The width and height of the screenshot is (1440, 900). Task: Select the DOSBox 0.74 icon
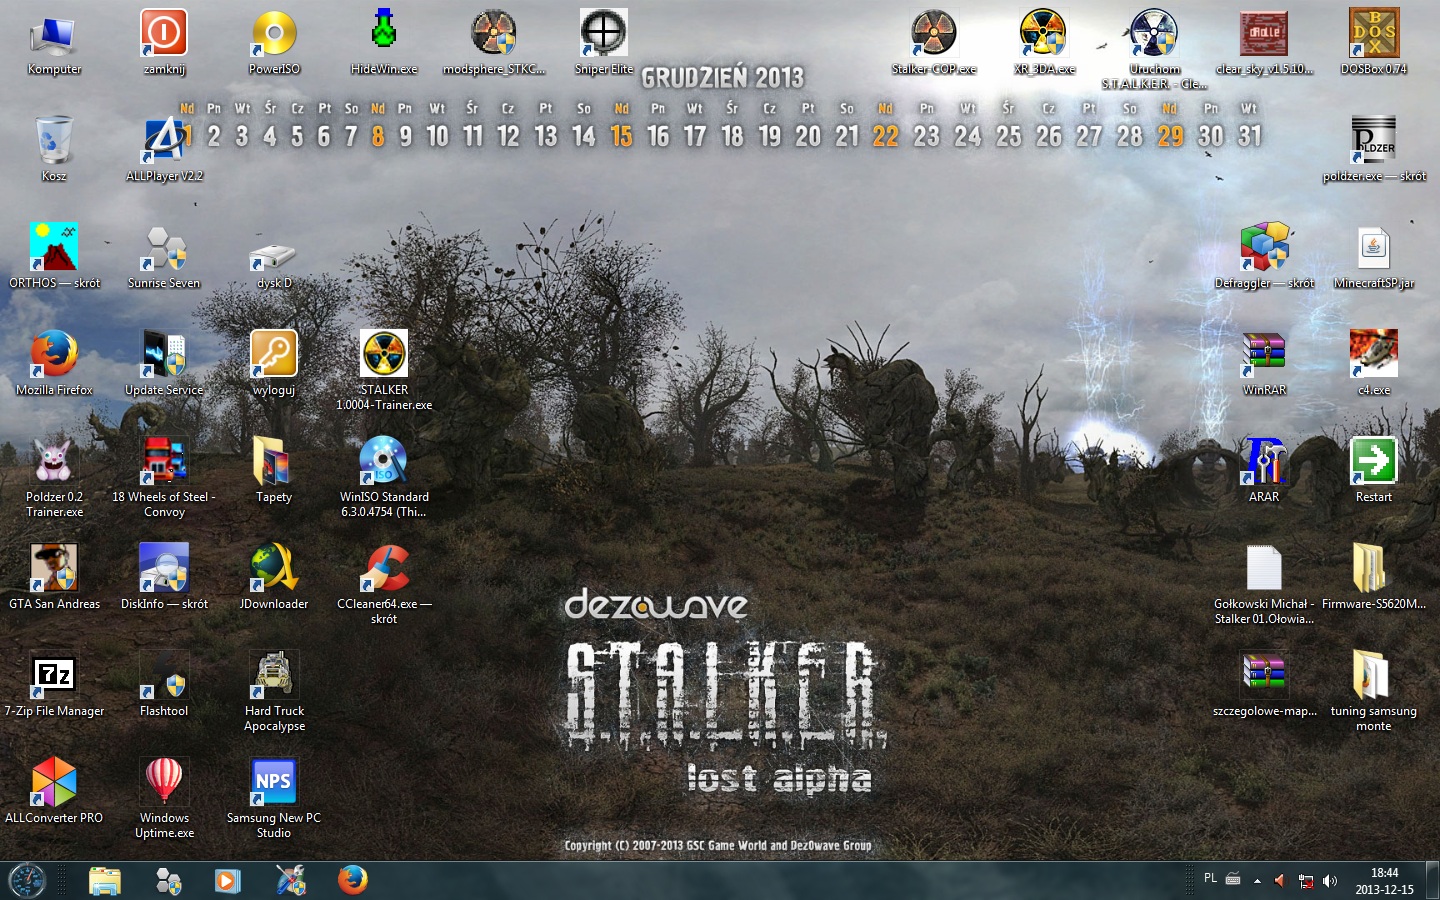tap(1374, 43)
